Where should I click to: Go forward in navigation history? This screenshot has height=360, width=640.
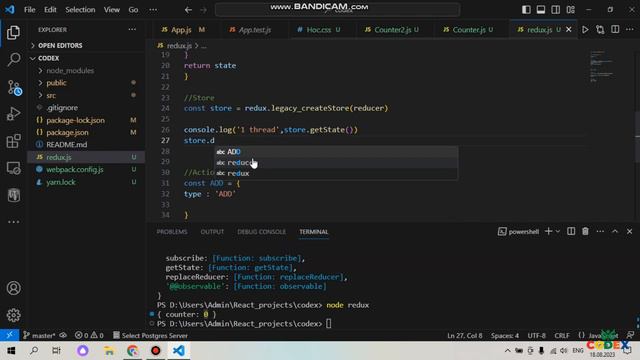(203, 10)
